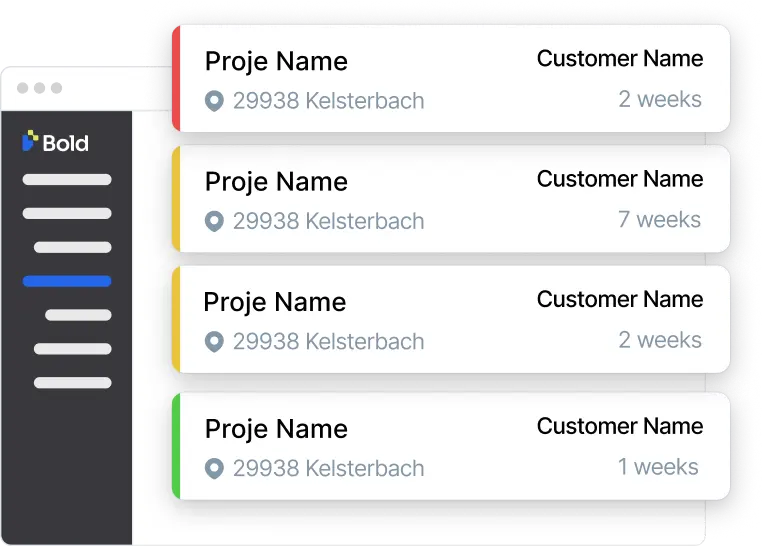762x546 pixels.
Task: Click the "7 weeks" duration label
Action: [659, 219]
